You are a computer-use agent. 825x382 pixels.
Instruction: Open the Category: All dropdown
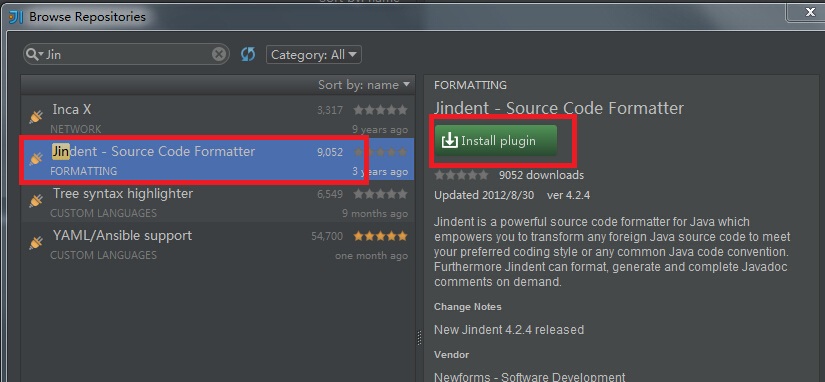pyautogui.click(x=314, y=55)
